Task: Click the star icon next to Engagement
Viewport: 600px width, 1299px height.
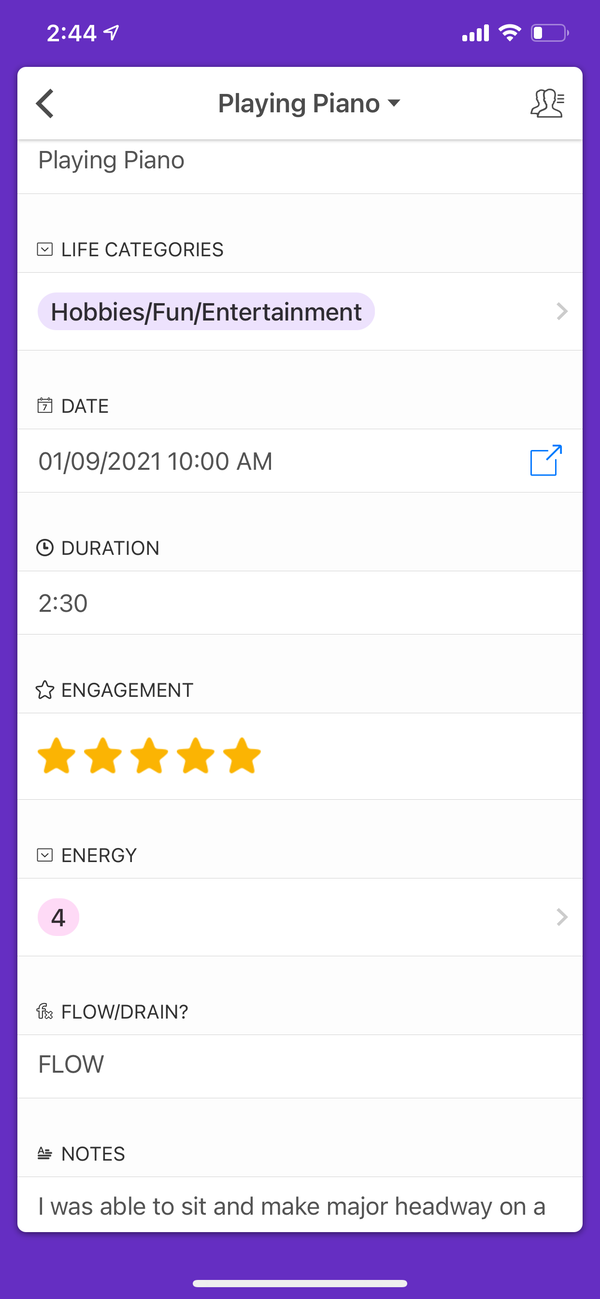Action: (44, 689)
